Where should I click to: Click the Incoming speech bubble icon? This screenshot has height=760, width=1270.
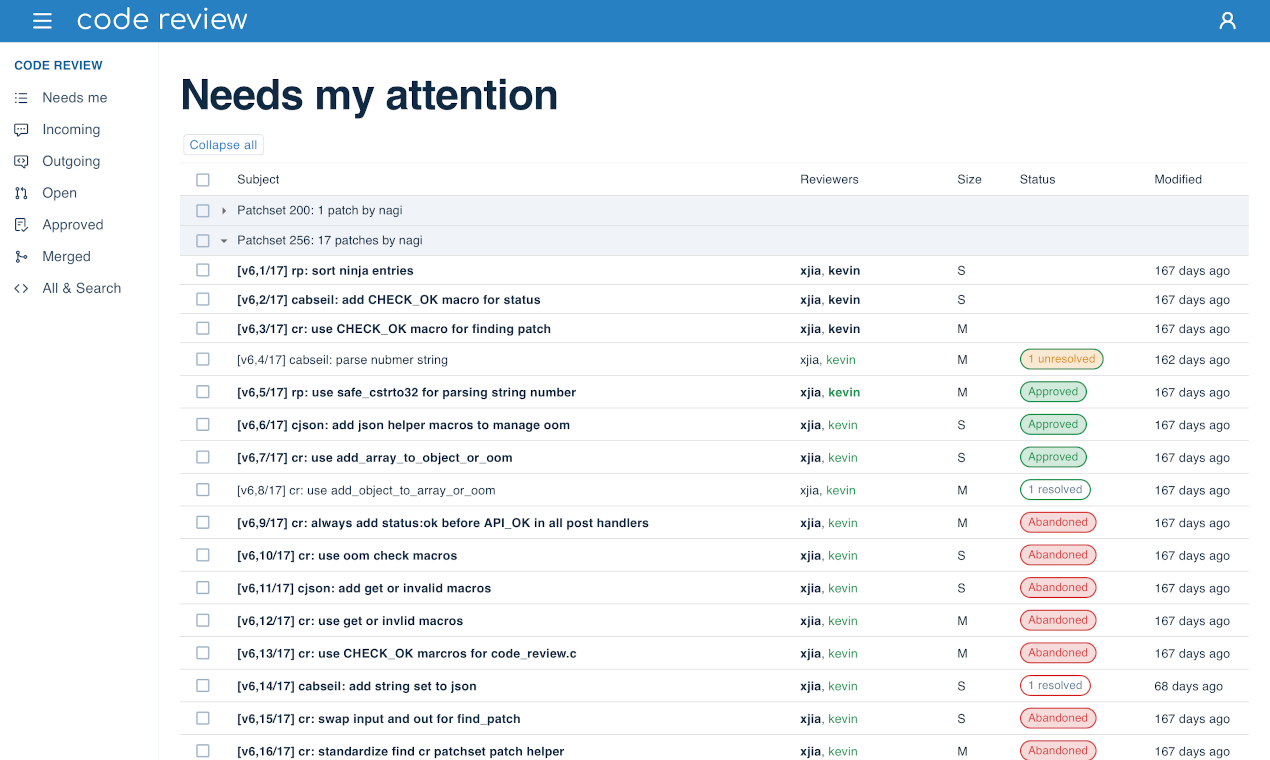click(x=21, y=130)
